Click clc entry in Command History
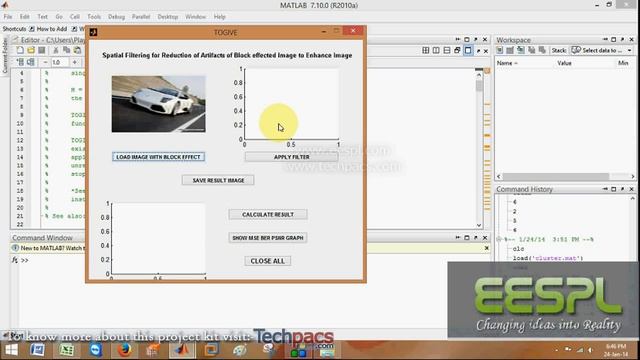 pyautogui.click(x=518, y=249)
